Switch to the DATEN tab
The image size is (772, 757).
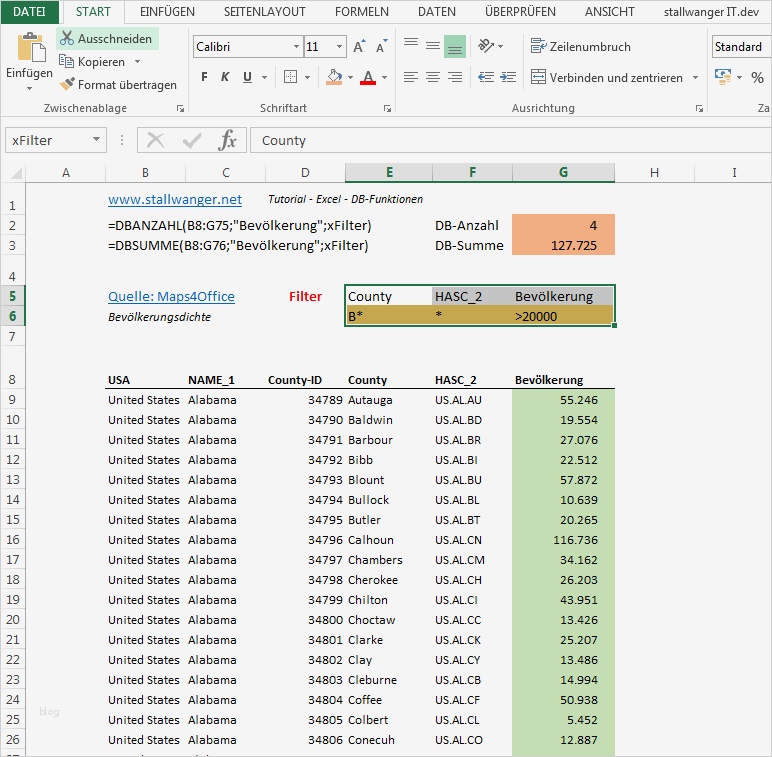[437, 12]
